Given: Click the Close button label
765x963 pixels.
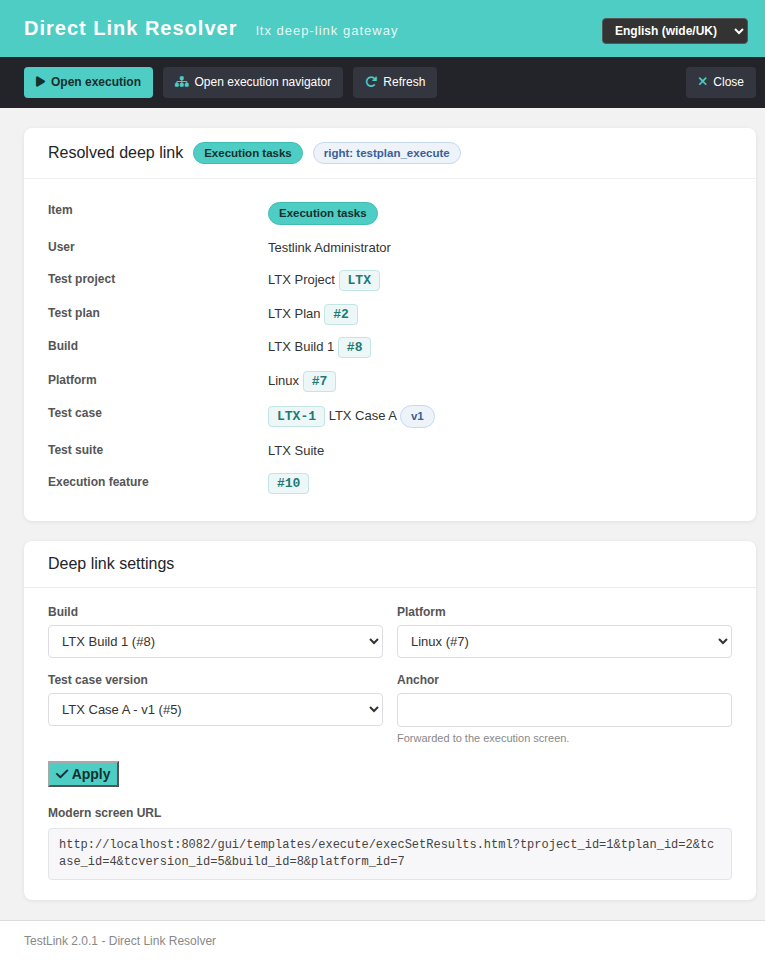Looking at the screenshot, I should coord(728,82).
